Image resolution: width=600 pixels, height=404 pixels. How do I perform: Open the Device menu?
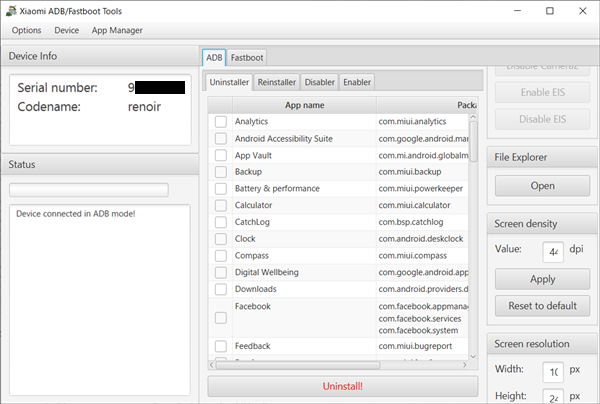67,30
